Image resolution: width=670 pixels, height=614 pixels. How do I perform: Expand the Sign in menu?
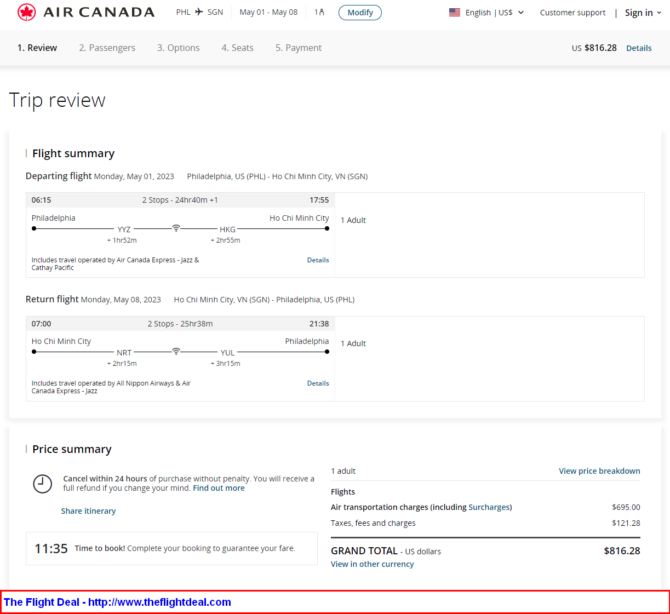[643, 13]
